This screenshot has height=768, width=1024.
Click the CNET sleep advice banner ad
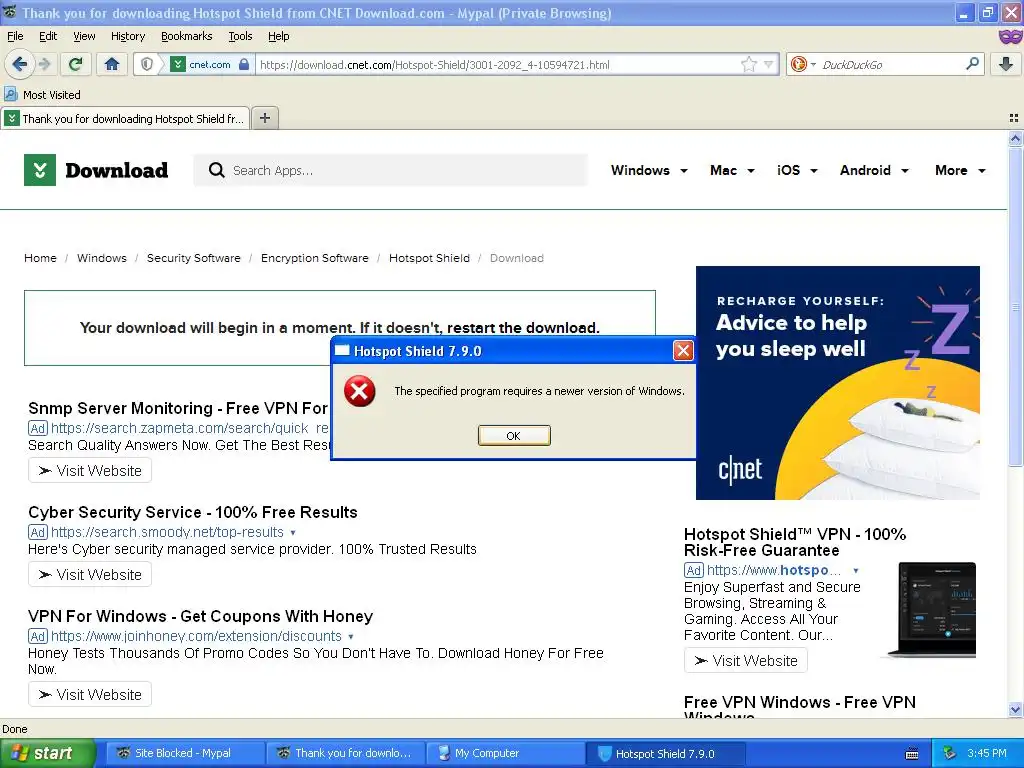click(x=837, y=383)
